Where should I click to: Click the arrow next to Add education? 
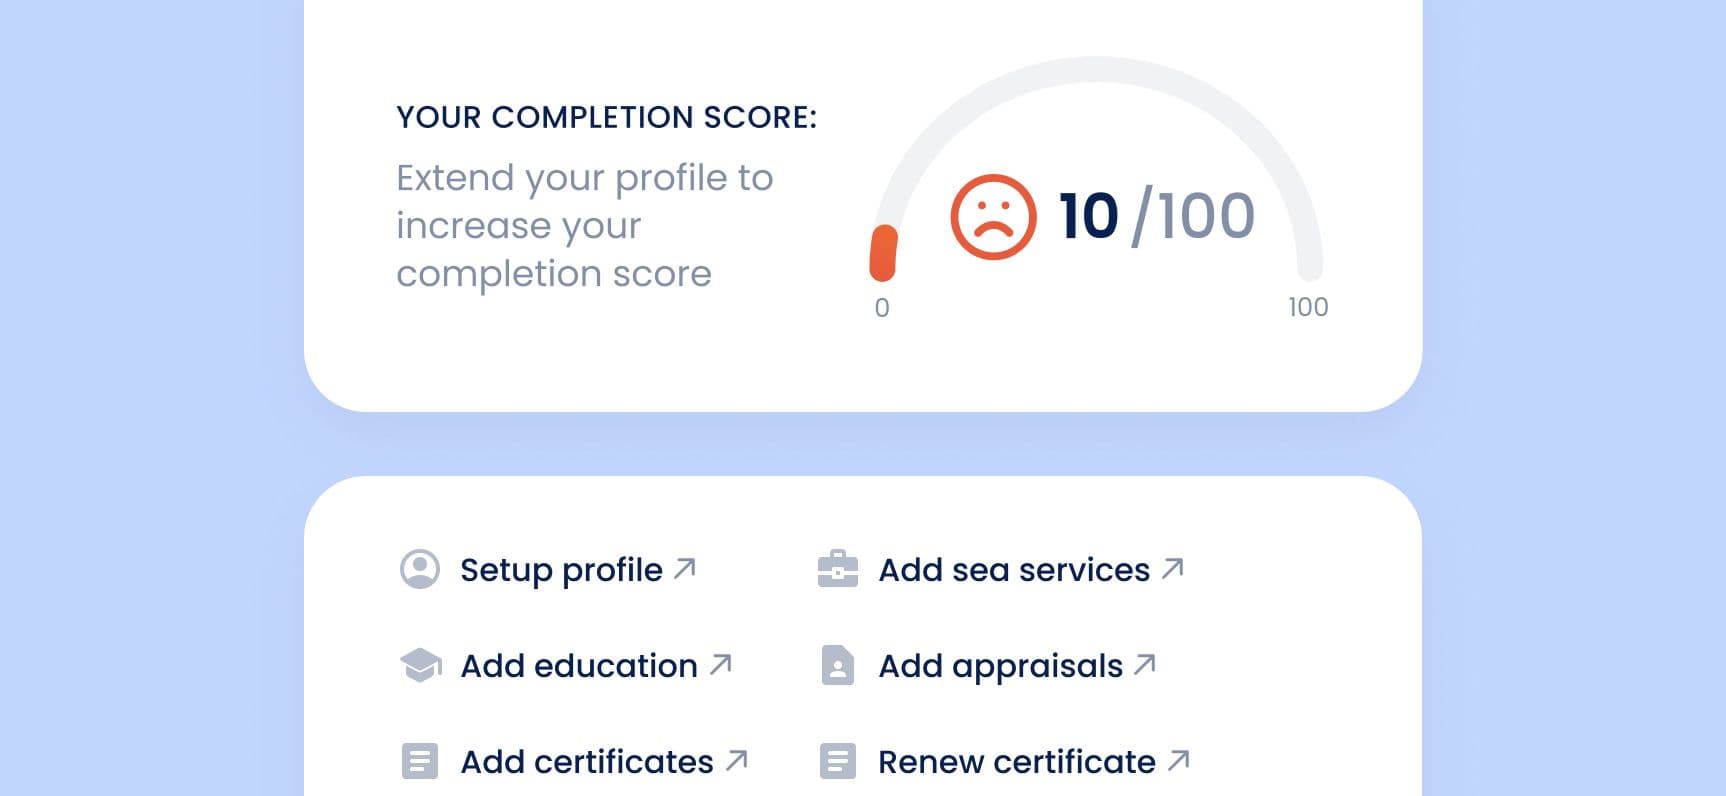(721, 664)
